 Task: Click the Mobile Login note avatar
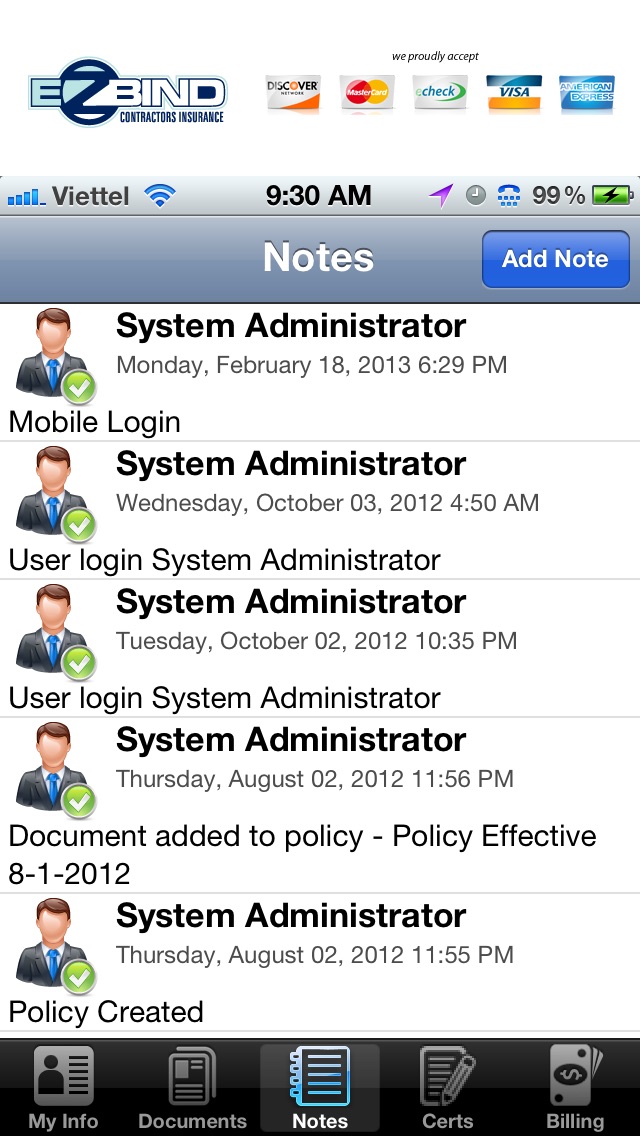coord(55,353)
